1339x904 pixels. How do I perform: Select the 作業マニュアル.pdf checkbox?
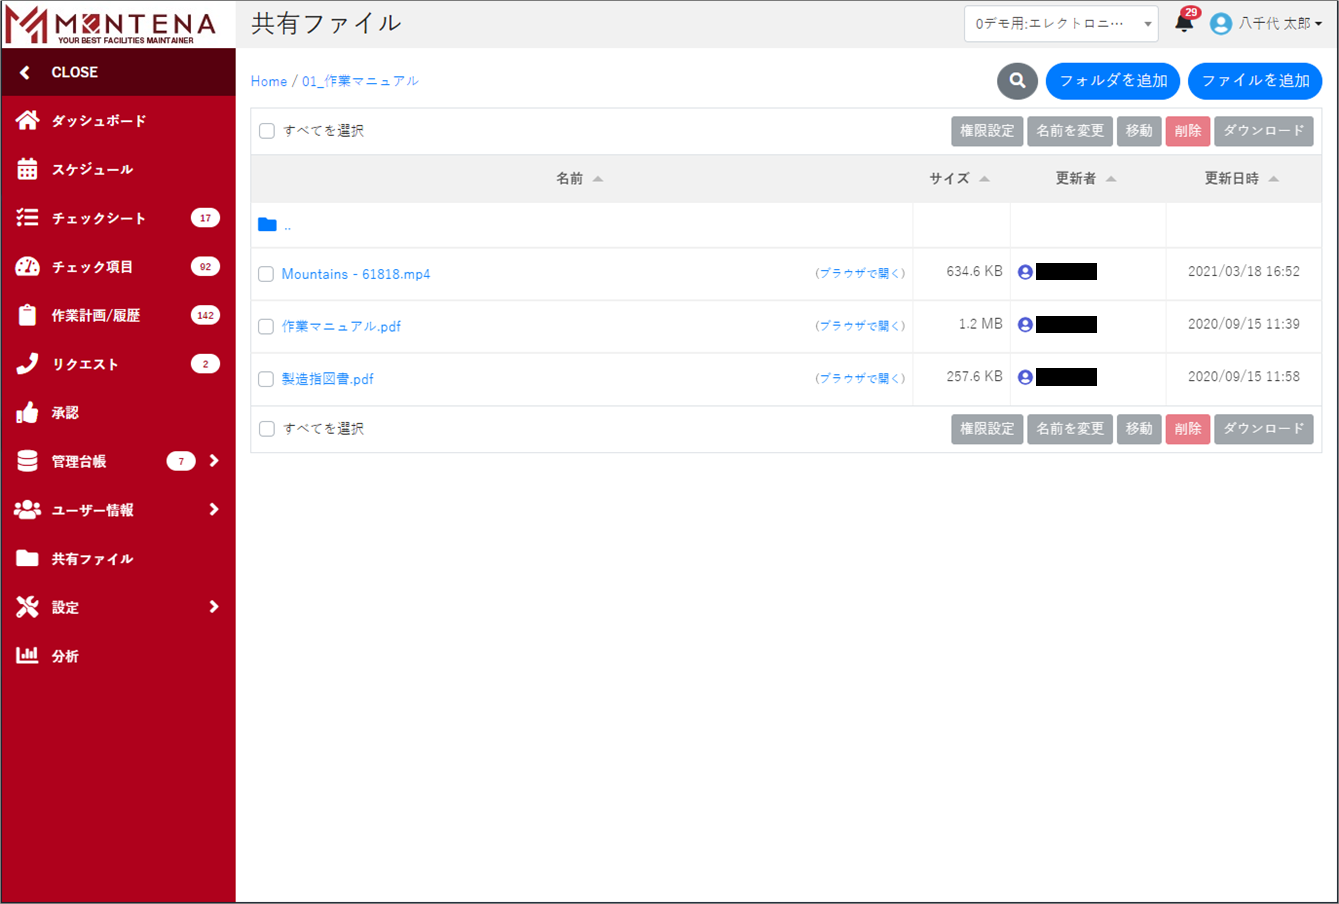pos(266,326)
